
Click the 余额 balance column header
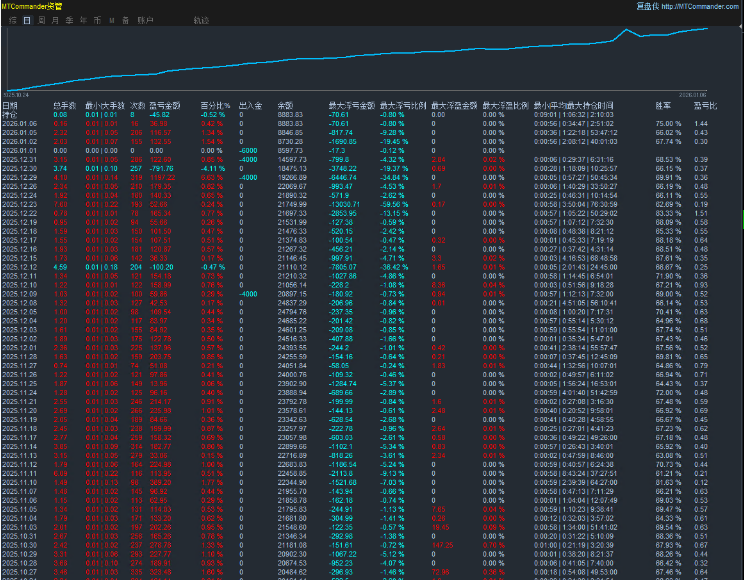(x=285, y=105)
